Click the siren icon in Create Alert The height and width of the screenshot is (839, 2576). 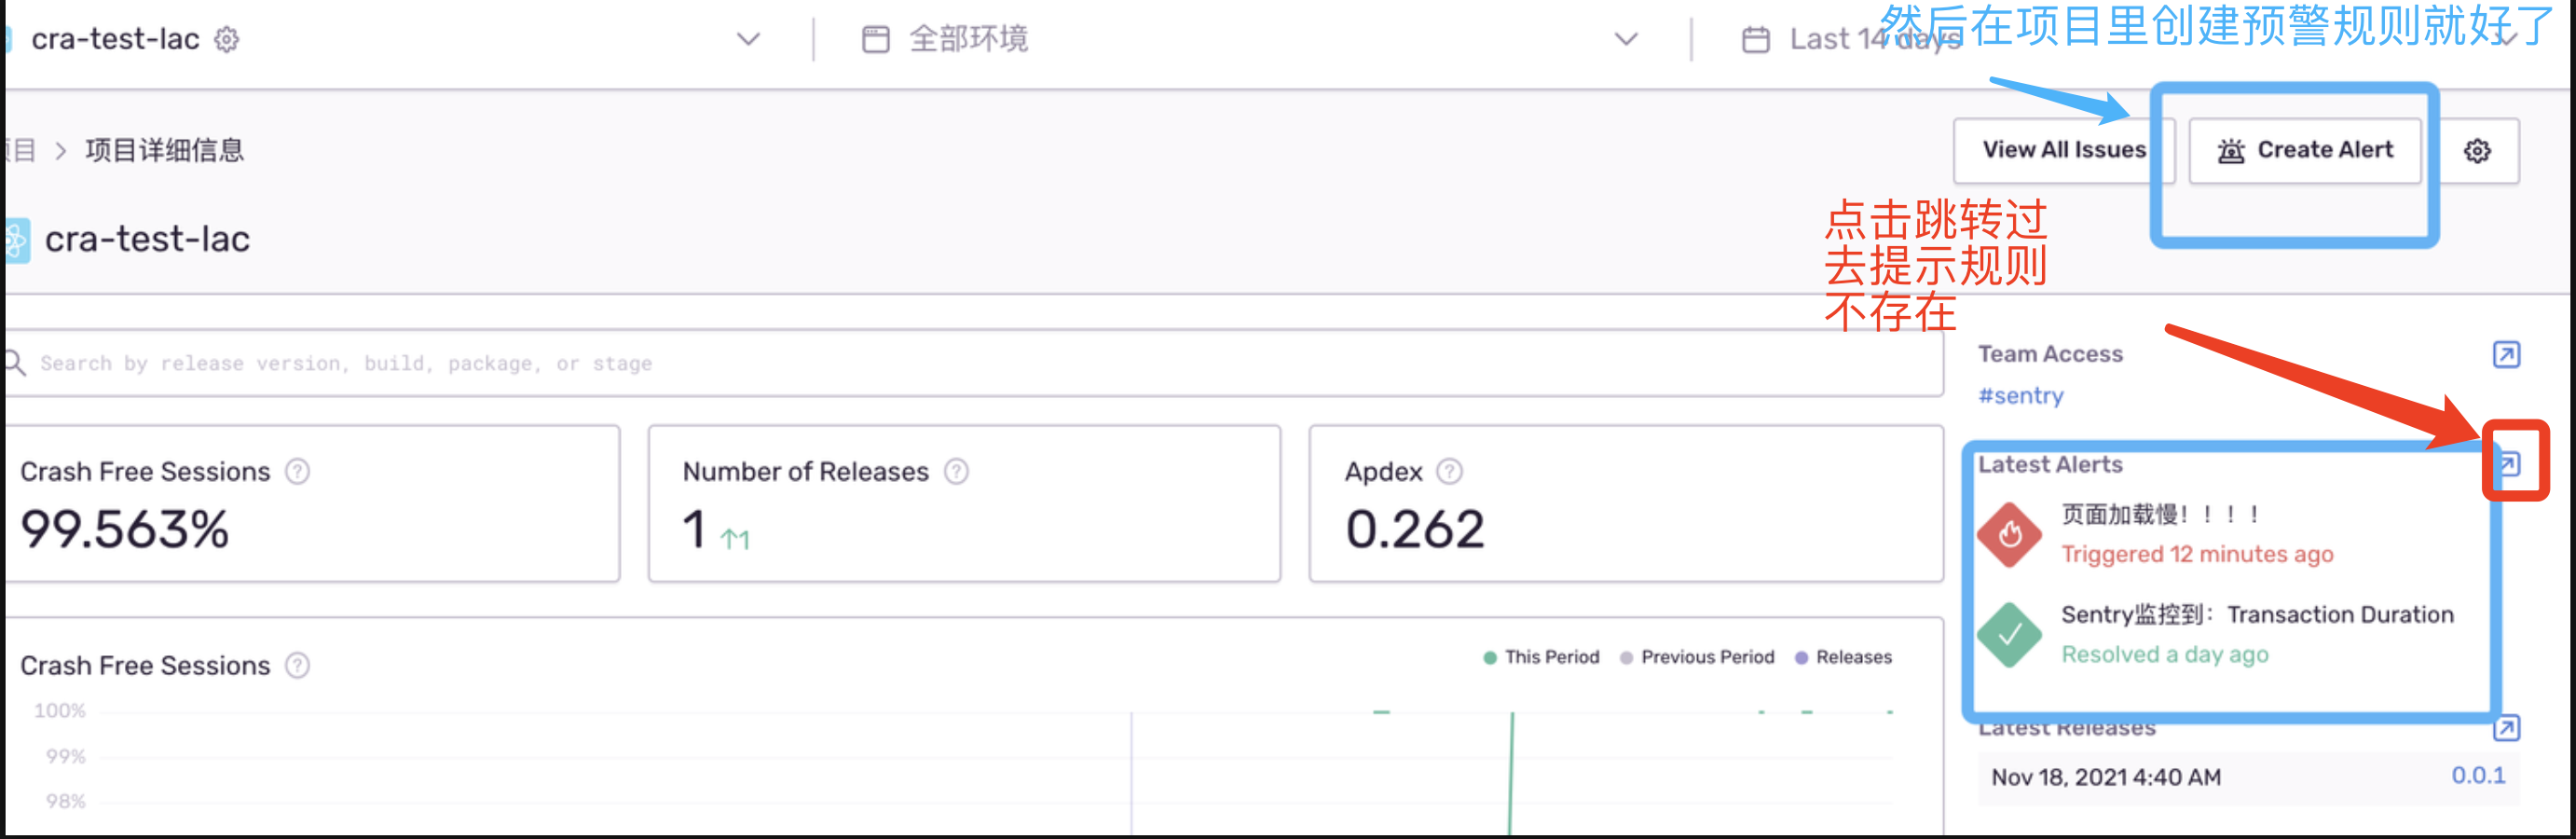2231,150
